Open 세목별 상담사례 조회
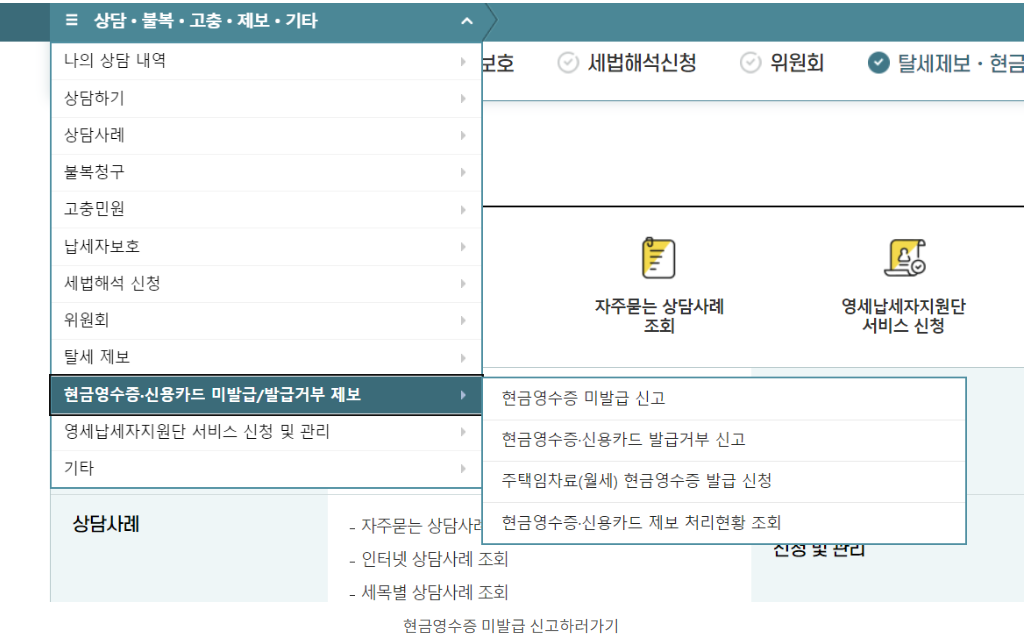The width and height of the screenshot is (1024, 634). click(435, 591)
